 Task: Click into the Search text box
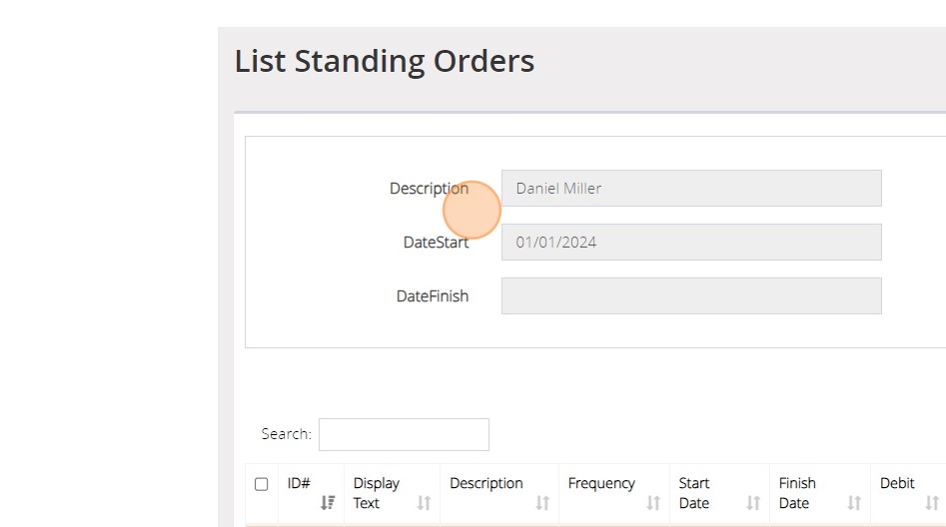[x=404, y=434]
